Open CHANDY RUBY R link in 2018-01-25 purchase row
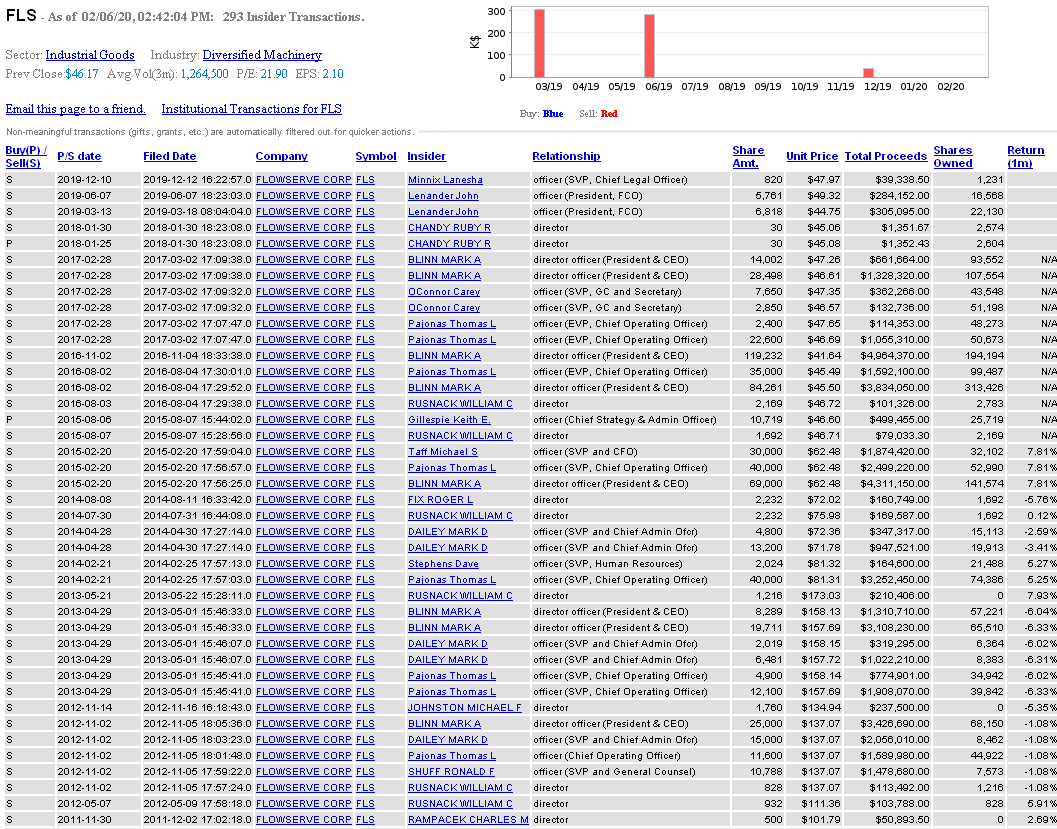This screenshot has width=1057, height=829. tap(450, 243)
